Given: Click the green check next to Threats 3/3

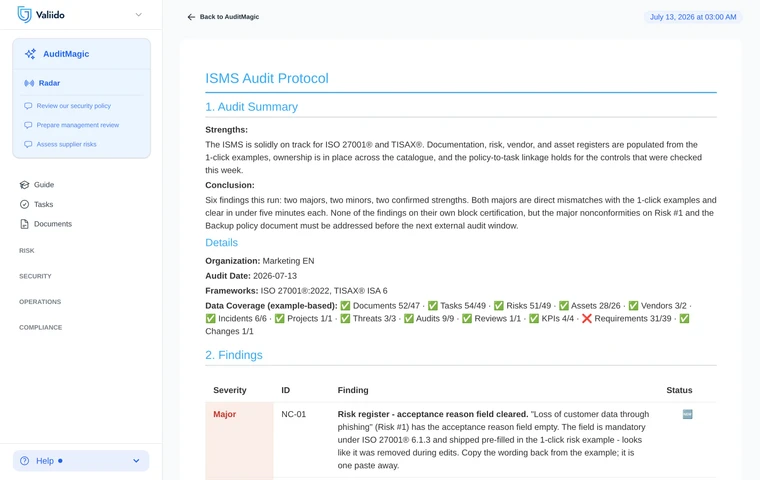Looking at the screenshot, I should point(345,318).
